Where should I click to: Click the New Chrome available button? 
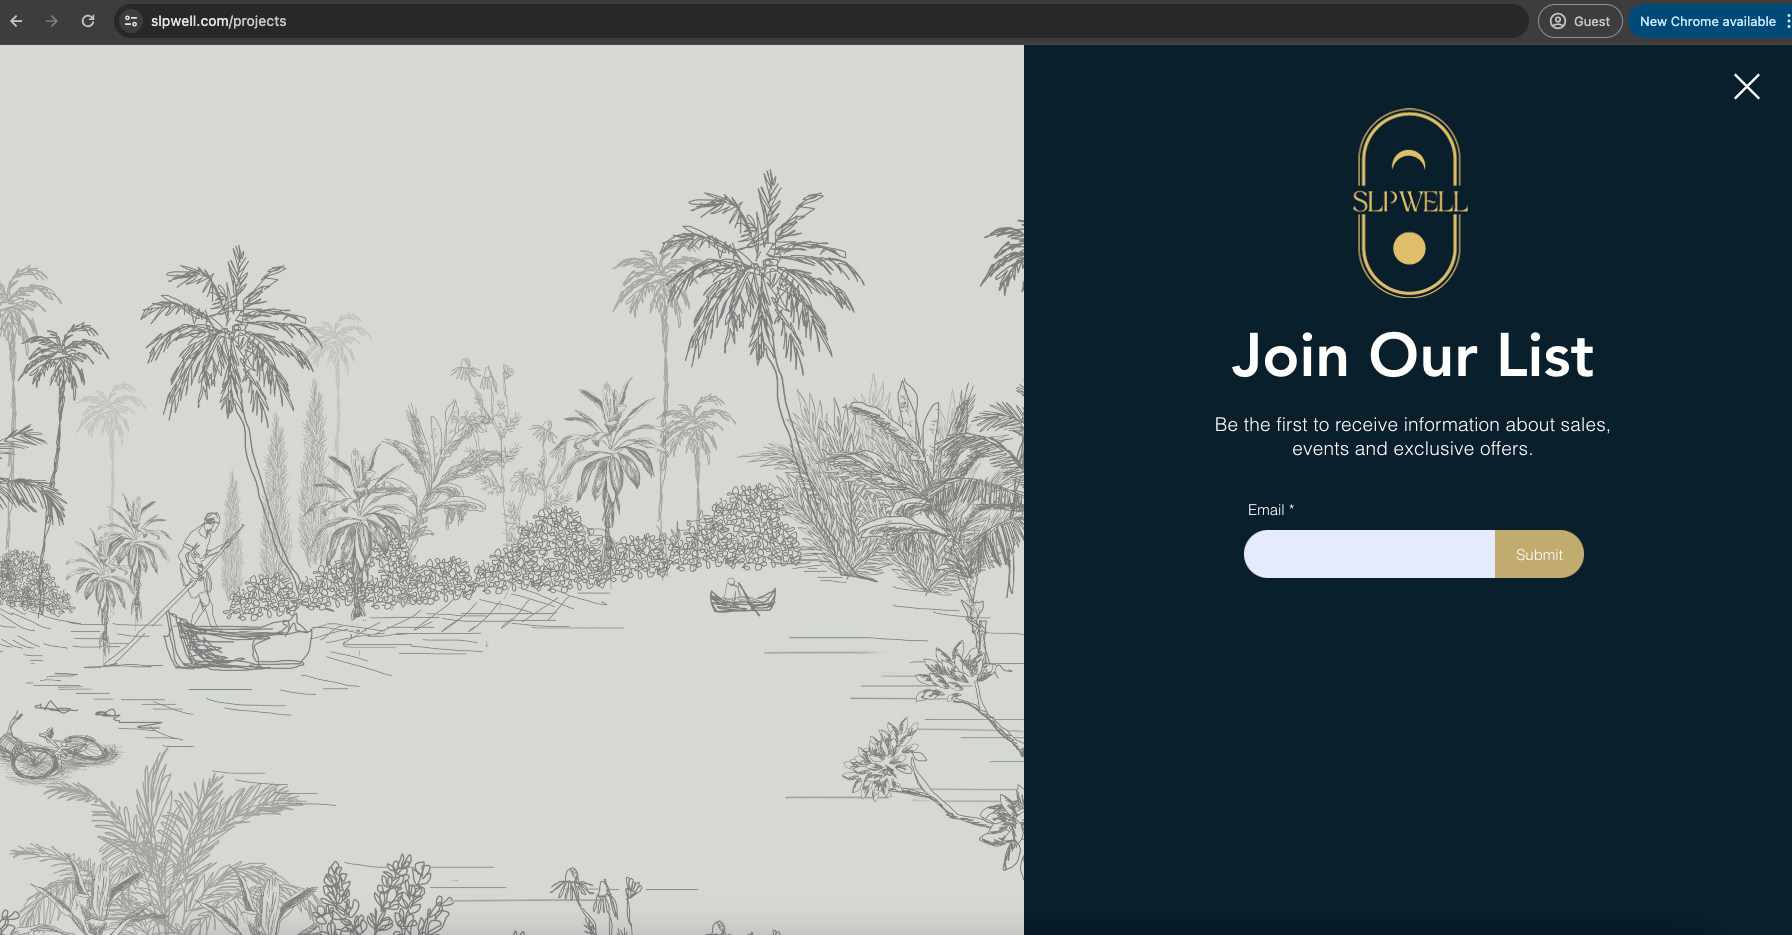coord(1707,21)
